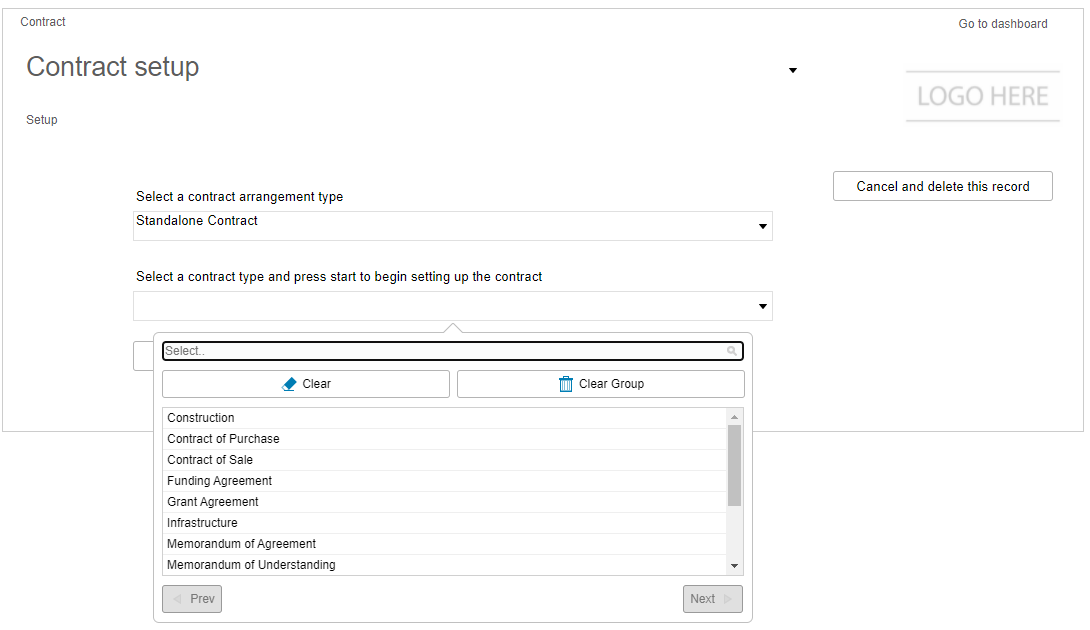This screenshot has height=630, width=1090.
Task: Click the LOGO HERE image
Action: click(982, 96)
